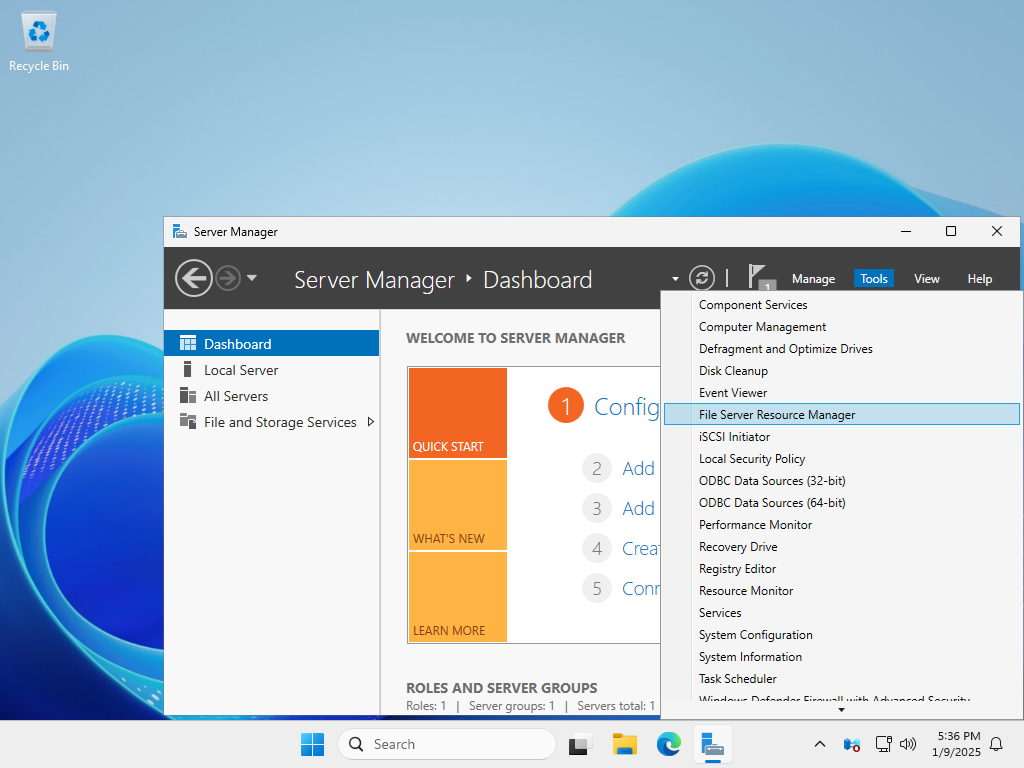This screenshot has width=1024, height=768.
Task: Open the notifications flag
Action: pyautogui.click(x=760, y=278)
